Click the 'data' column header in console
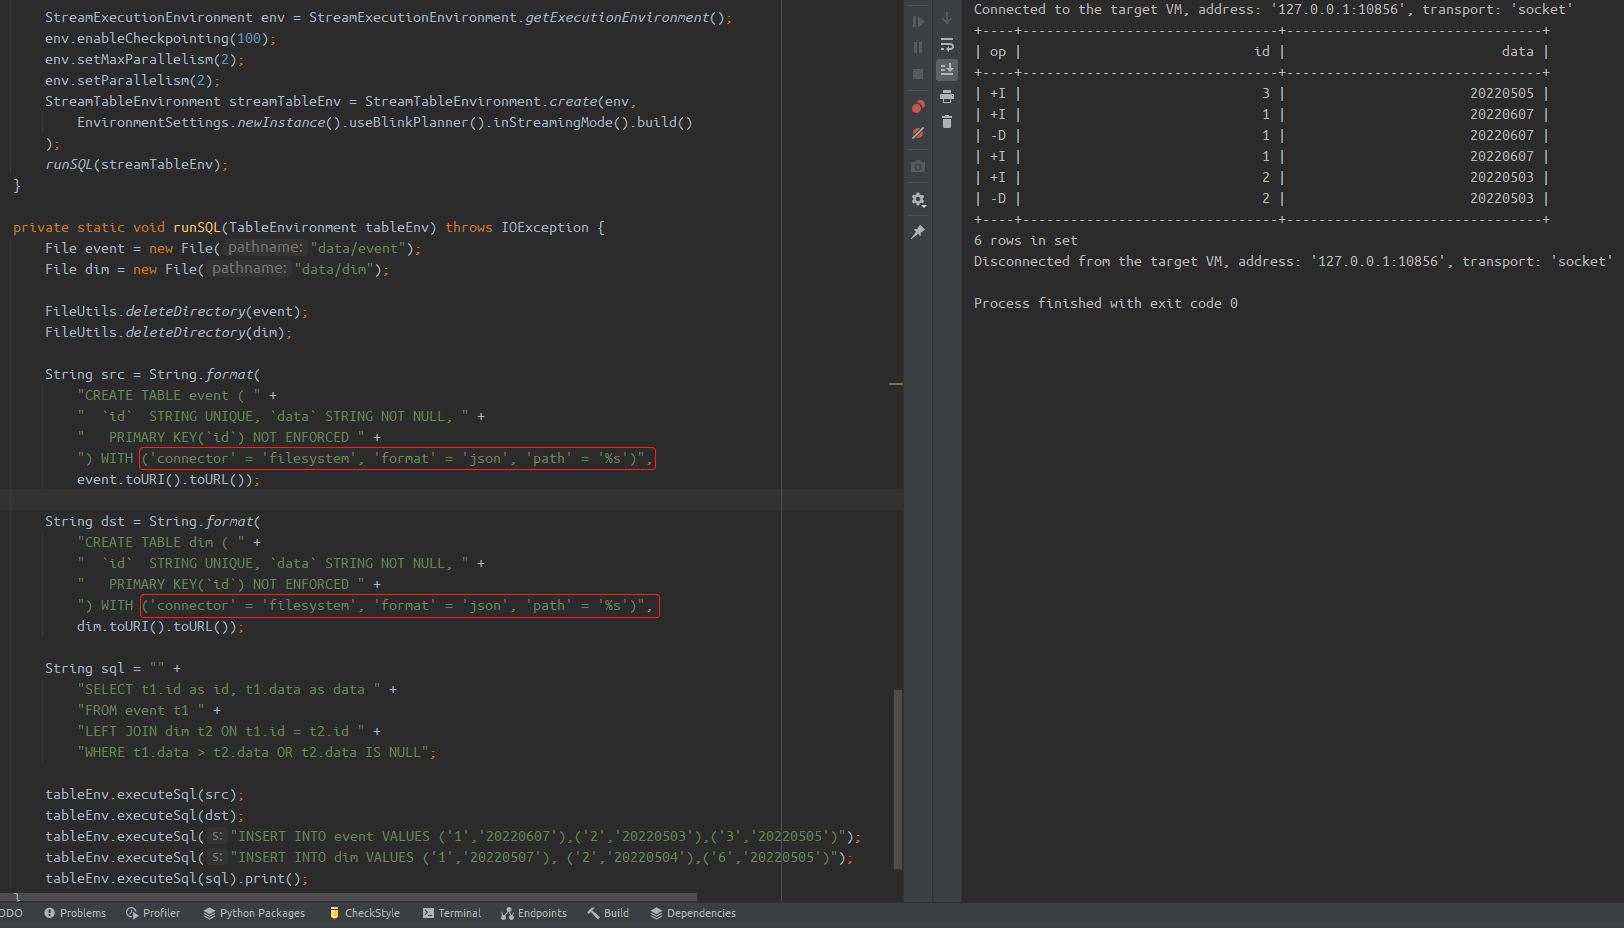1624x928 pixels. click(1518, 52)
